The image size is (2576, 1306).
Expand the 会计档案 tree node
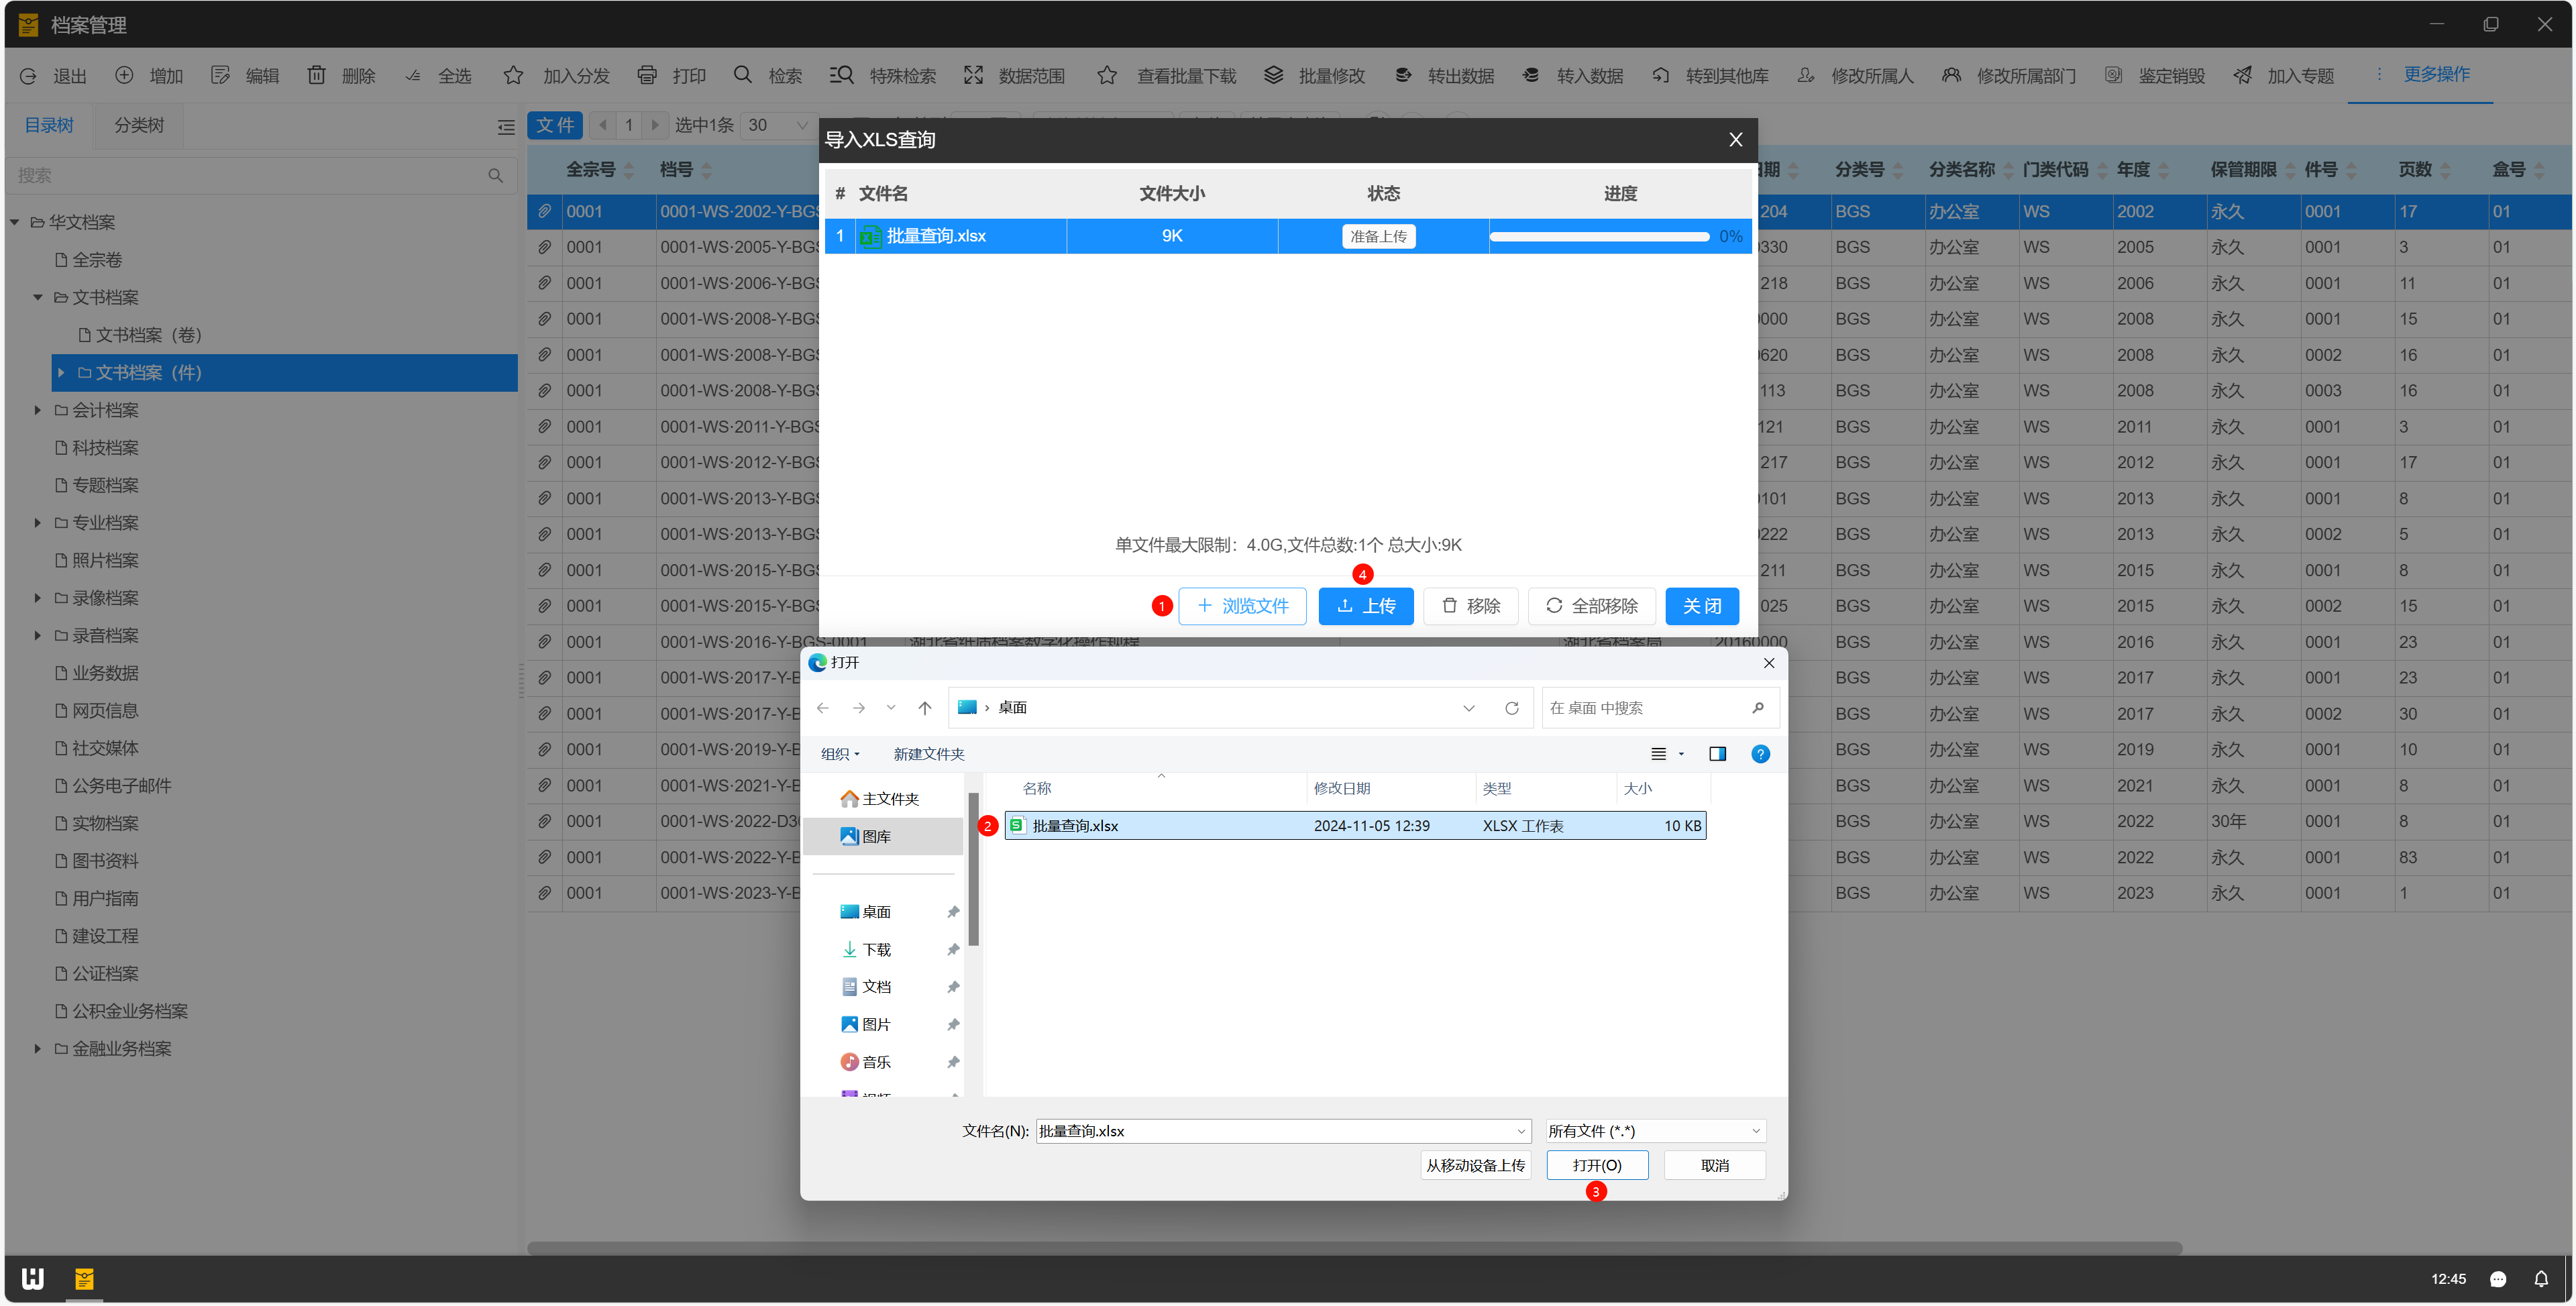pyautogui.click(x=38, y=410)
